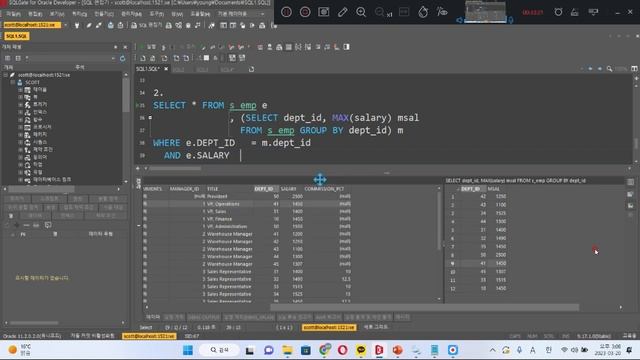Open Opera browser from the taskbar
The height and width of the screenshot is (360, 640).
[x=342, y=350]
